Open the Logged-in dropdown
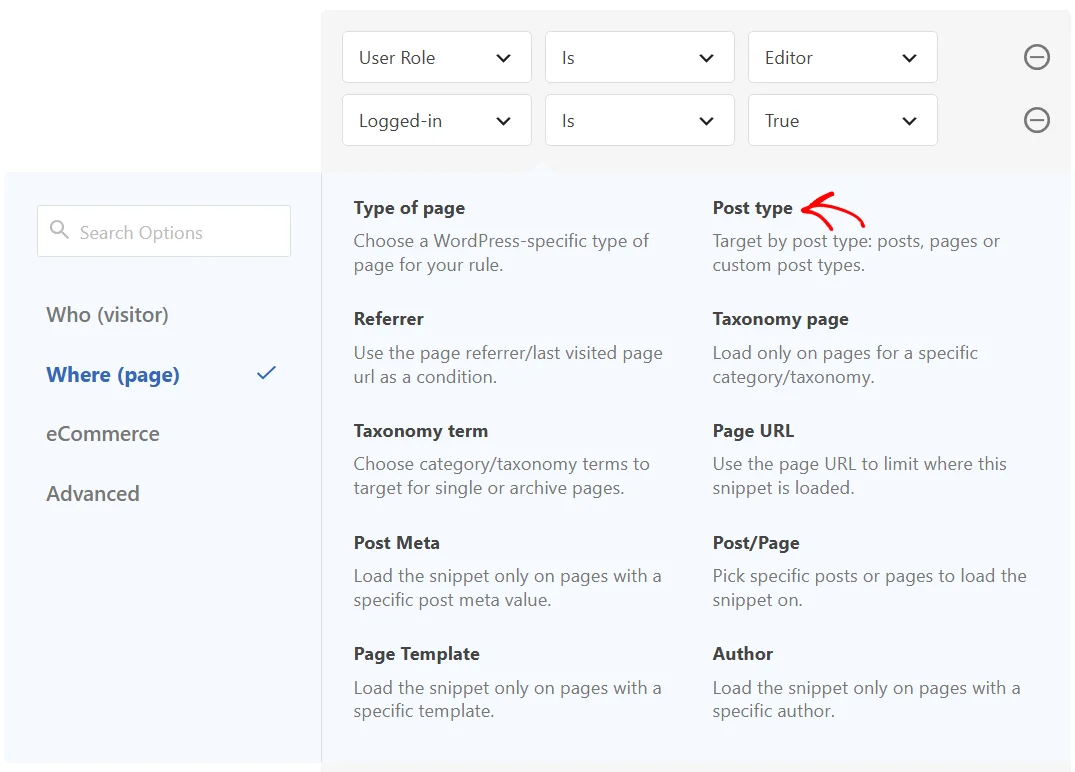 pos(437,121)
